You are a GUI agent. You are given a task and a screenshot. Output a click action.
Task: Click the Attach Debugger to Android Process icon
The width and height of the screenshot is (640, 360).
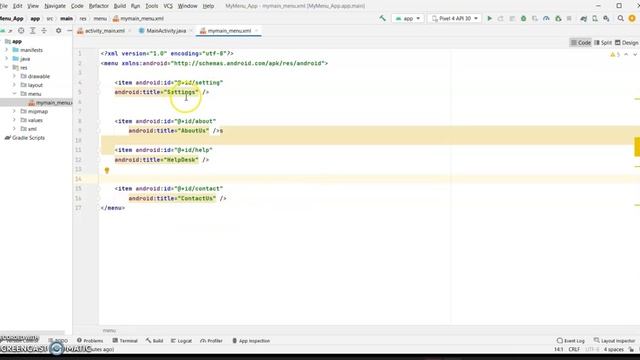(x=558, y=18)
